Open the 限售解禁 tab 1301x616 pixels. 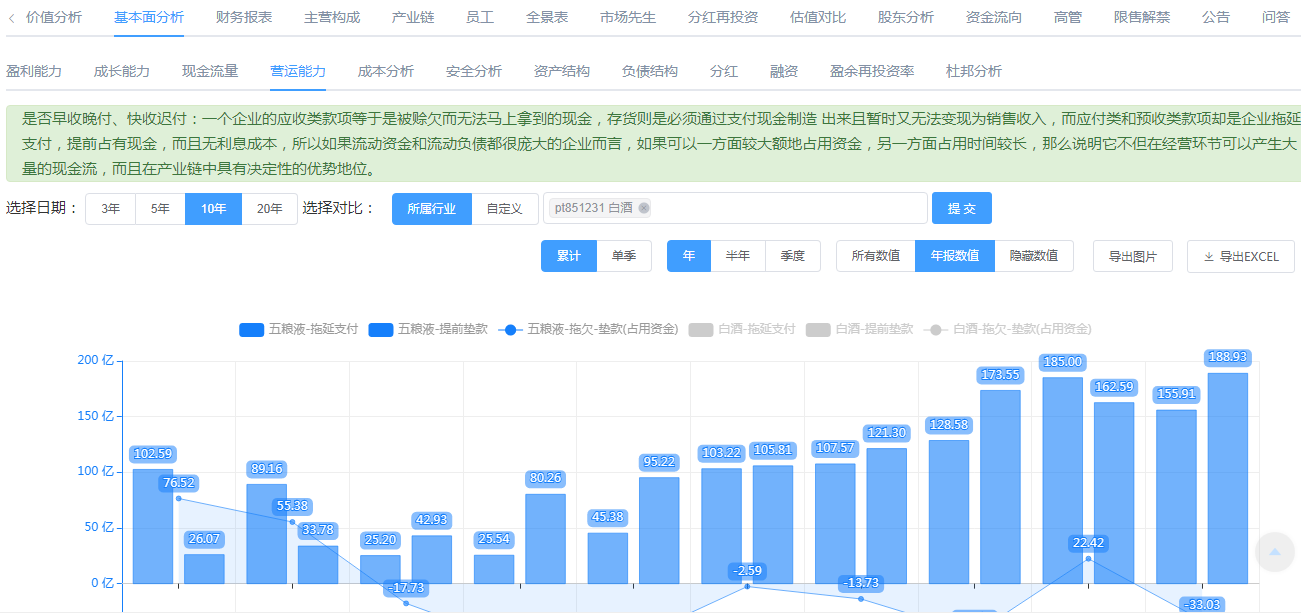[1142, 17]
